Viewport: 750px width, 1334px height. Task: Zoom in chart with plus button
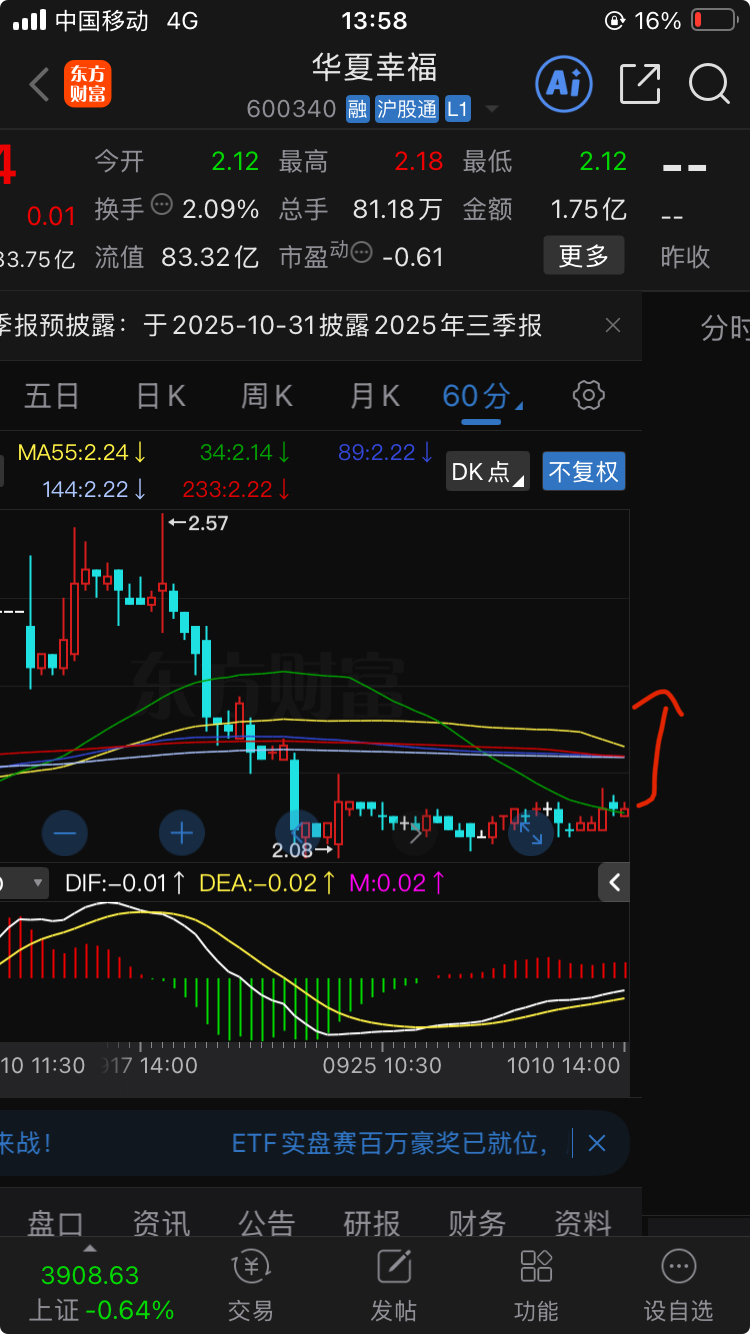(x=182, y=833)
